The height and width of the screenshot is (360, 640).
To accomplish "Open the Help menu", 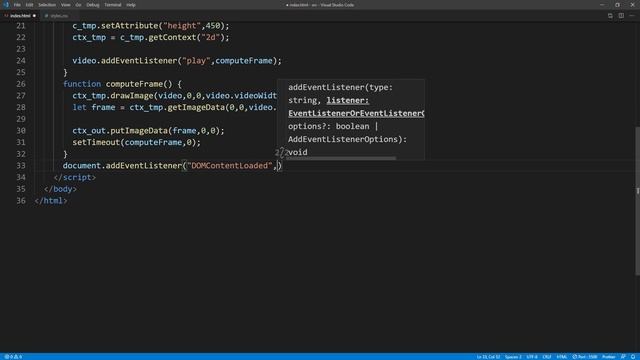I will pos(131,5).
